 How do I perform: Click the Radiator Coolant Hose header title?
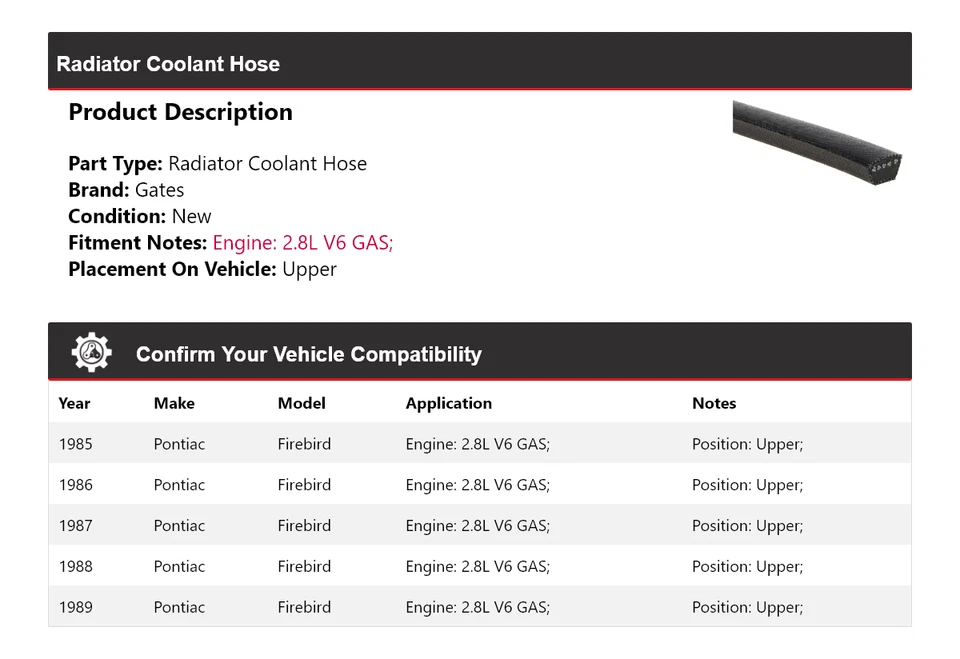[x=168, y=64]
